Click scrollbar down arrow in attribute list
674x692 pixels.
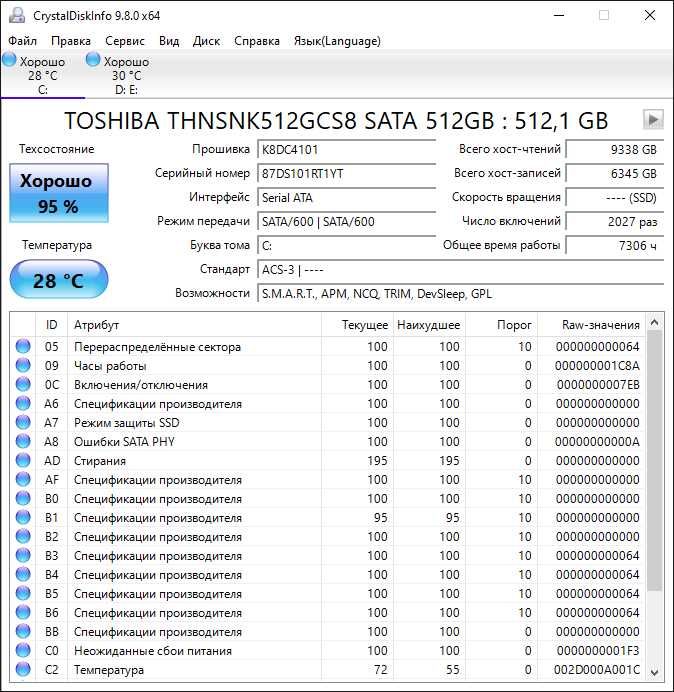point(655,672)
